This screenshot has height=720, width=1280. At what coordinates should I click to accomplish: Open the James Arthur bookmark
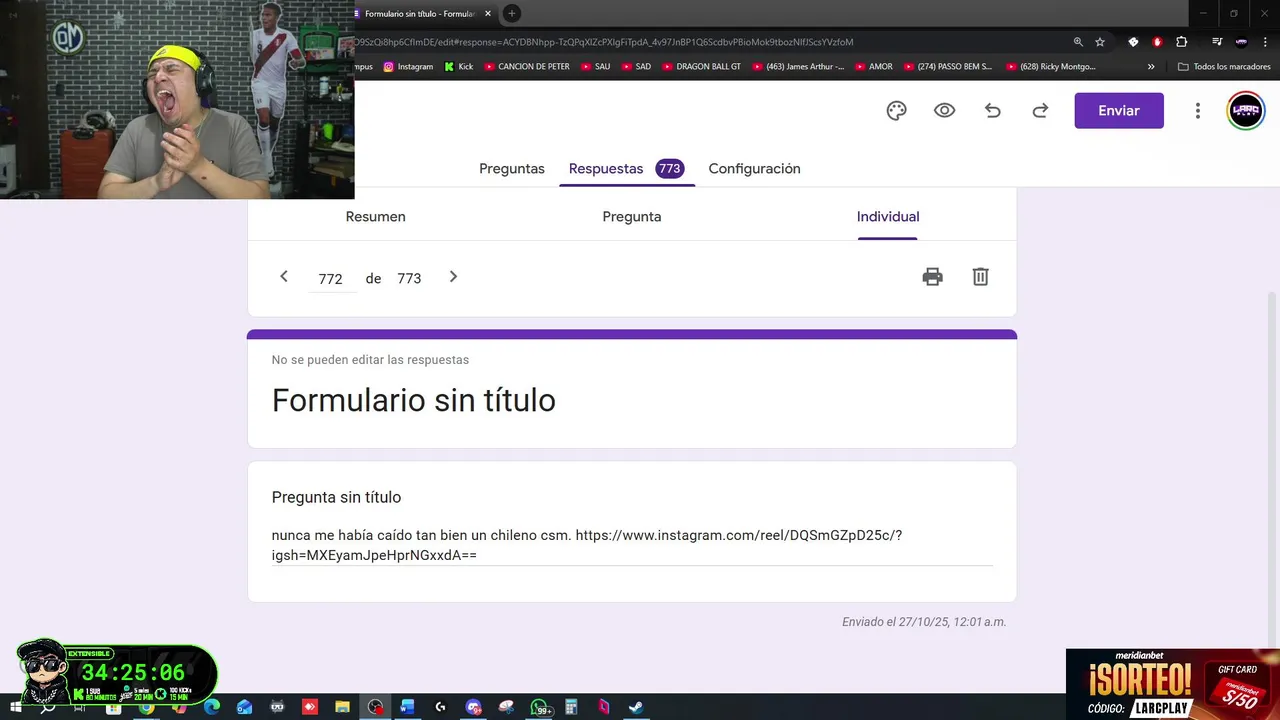(x=798, y=67)
